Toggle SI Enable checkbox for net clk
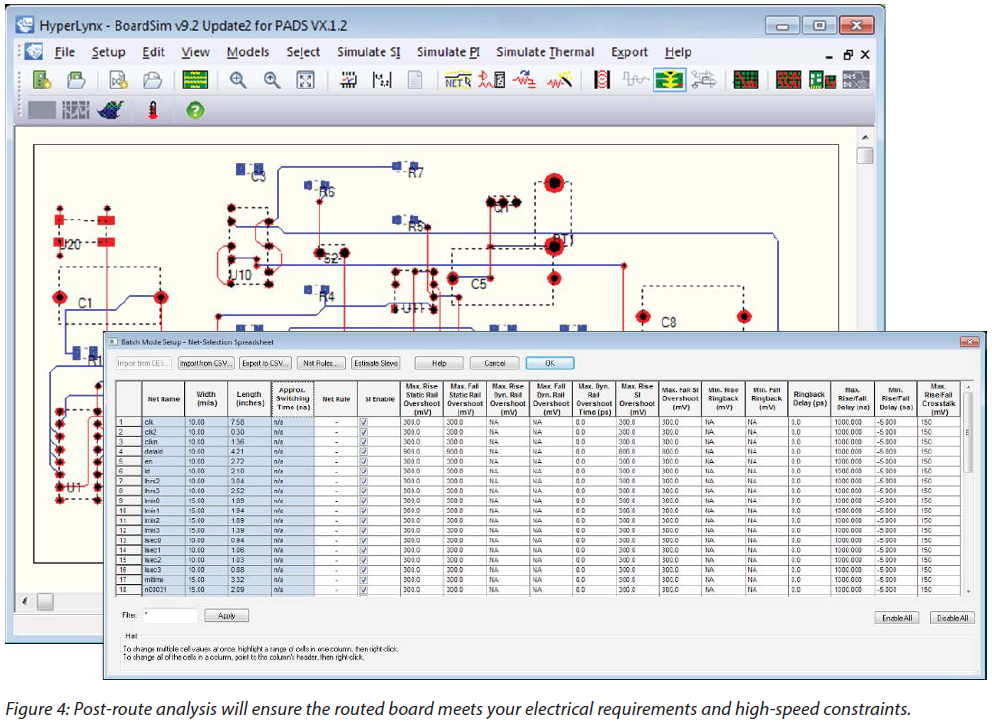The height and width of the screenshot is (726, 992). [x=363, y=423]
